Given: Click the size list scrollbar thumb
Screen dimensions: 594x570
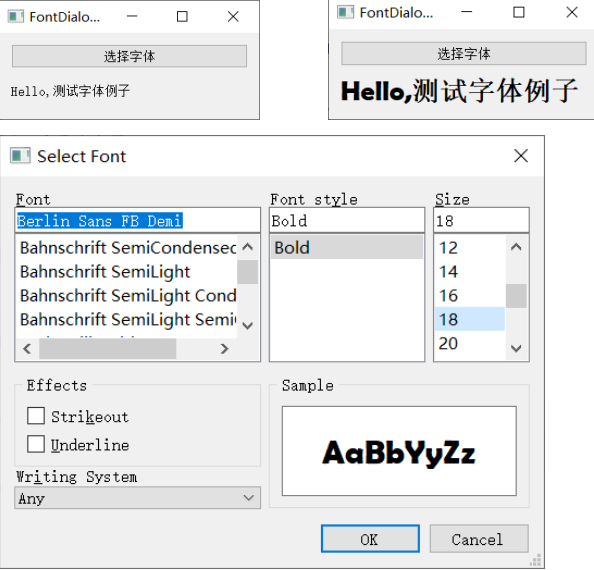Looking at the screenshot, I should point(516,296).
